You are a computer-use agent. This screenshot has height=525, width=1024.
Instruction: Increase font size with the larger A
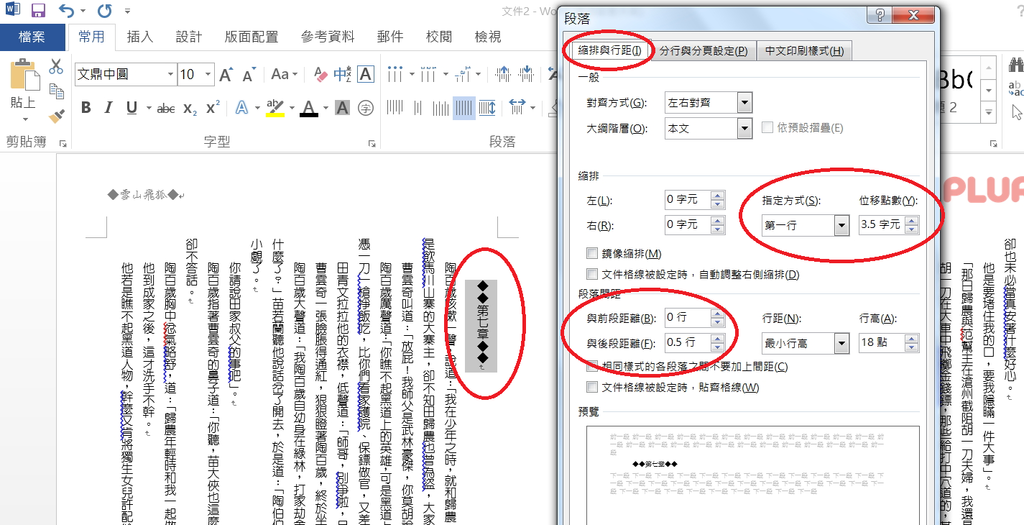(226, 74)
